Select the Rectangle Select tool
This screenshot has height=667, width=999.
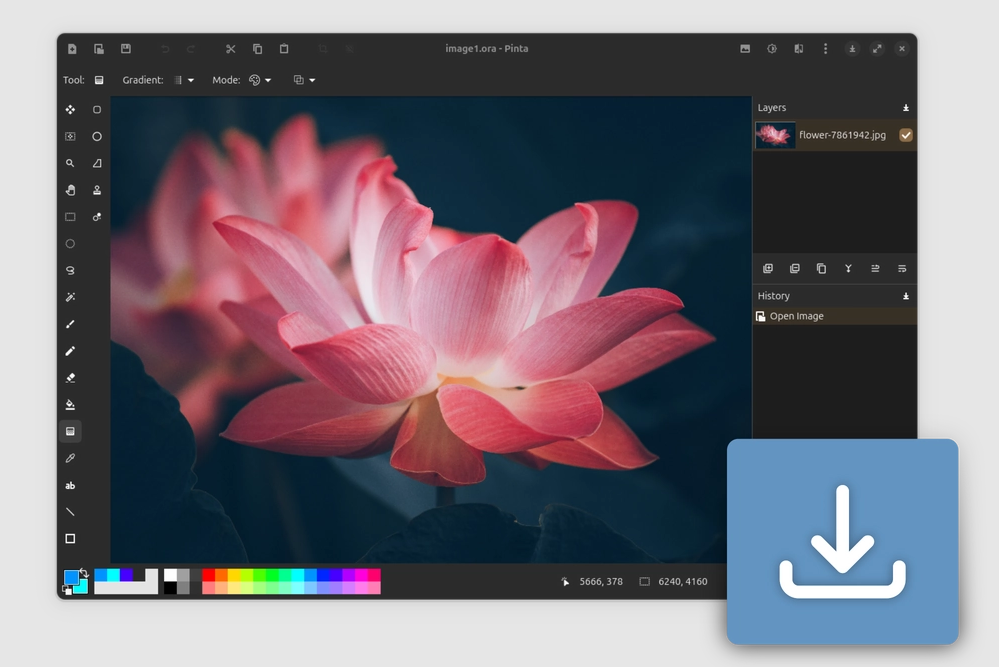pos(70,217)
